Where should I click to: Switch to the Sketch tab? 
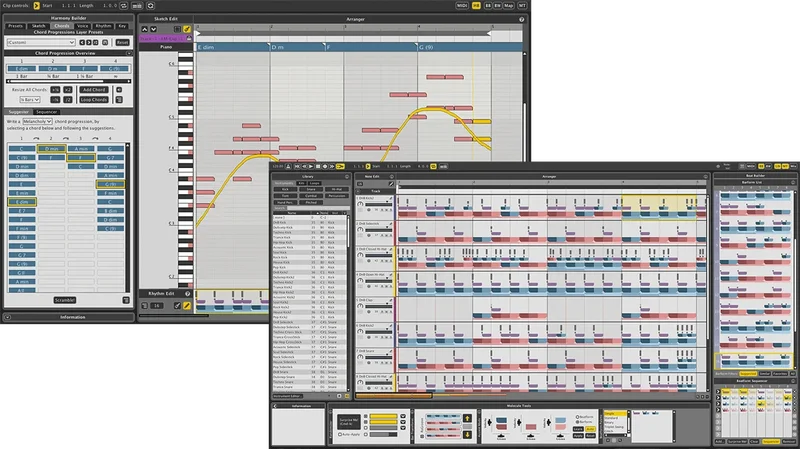[x=39, y=26]
